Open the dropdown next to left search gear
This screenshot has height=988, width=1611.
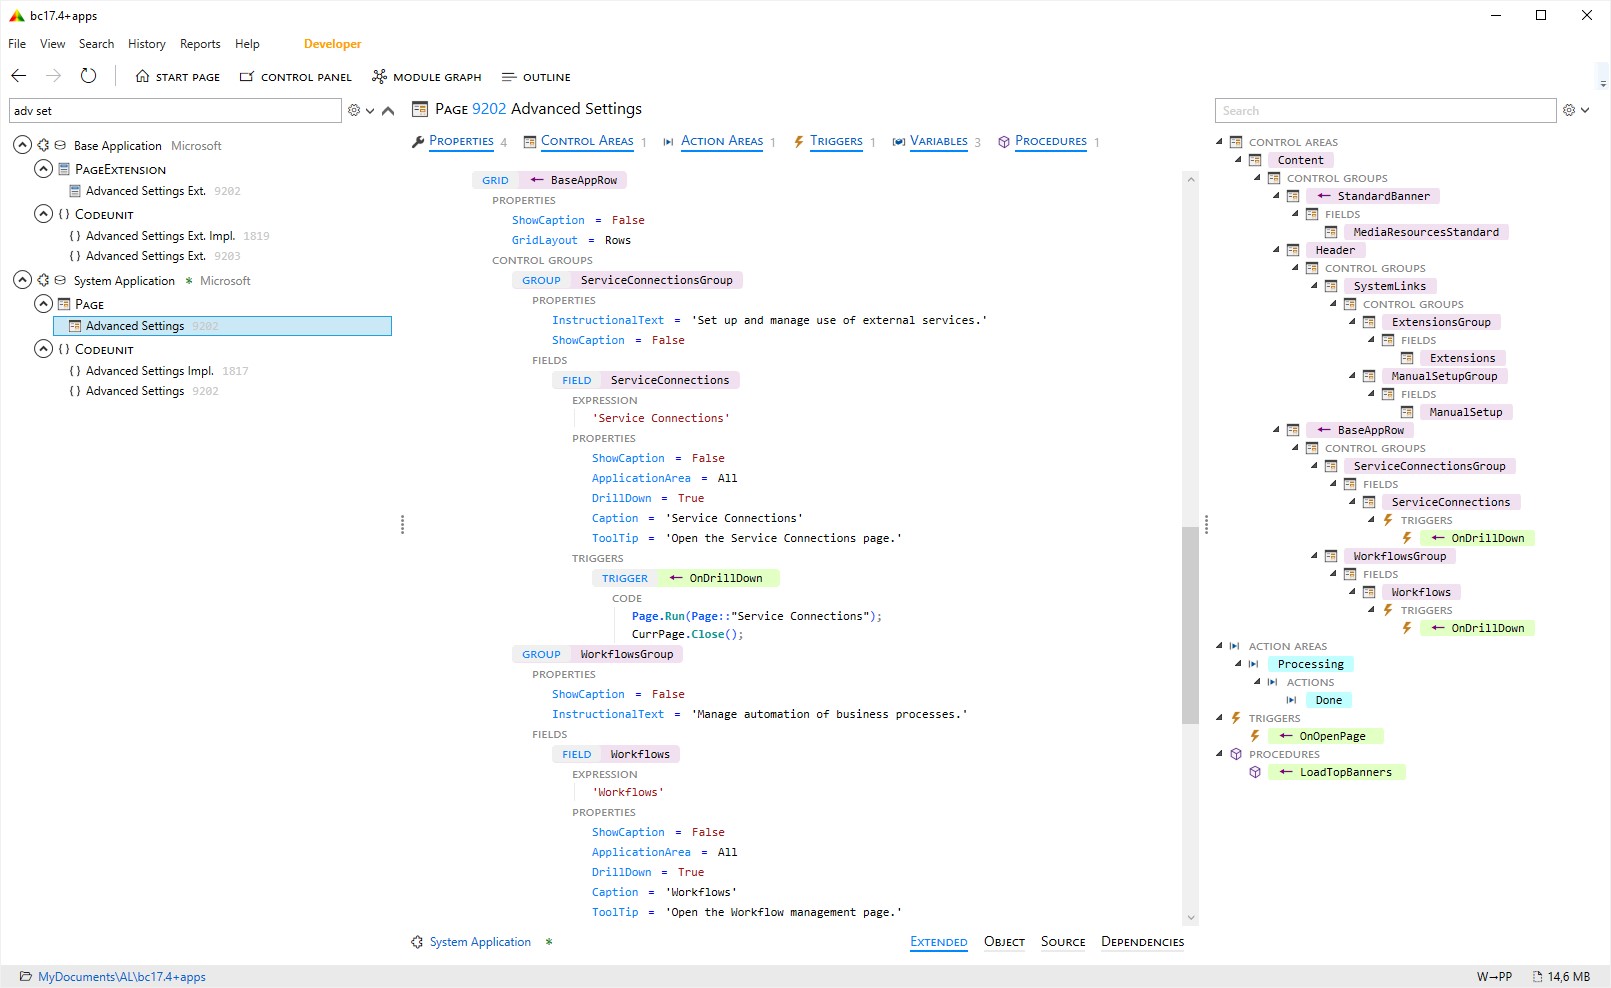point(370,111)
